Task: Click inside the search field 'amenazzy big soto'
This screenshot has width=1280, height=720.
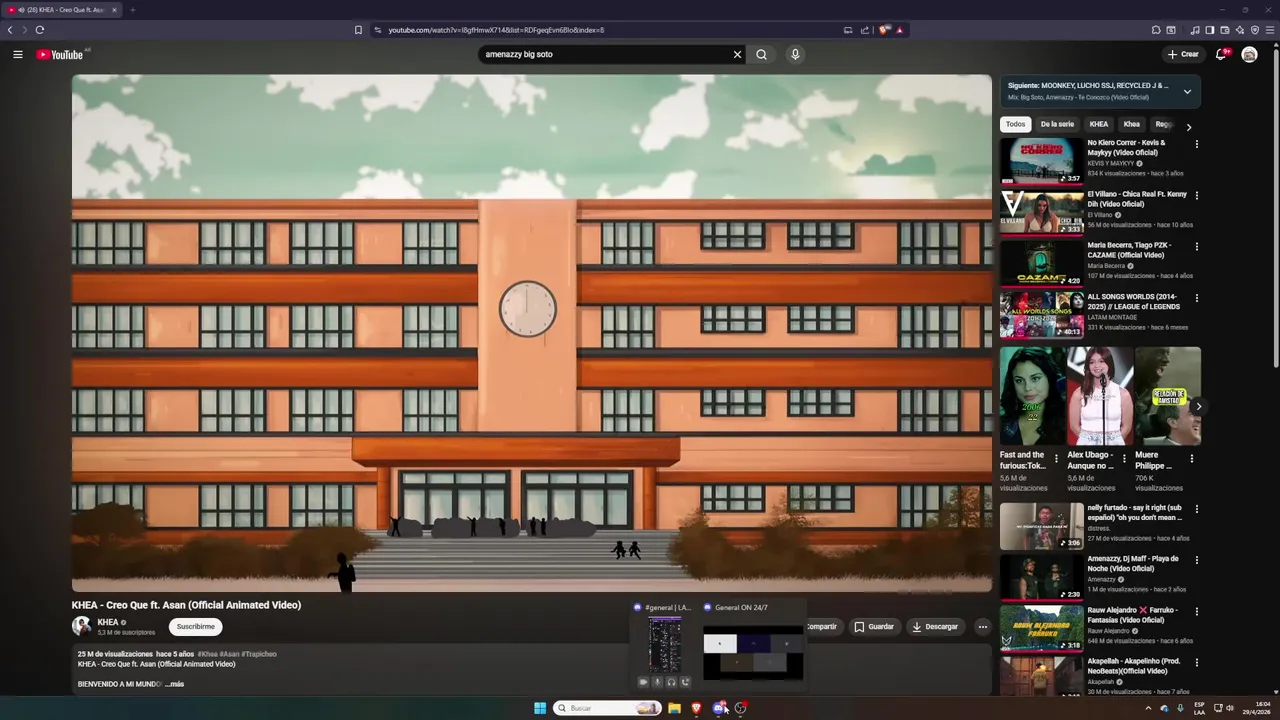Action: pyautogui.click(x=605, y=55)
